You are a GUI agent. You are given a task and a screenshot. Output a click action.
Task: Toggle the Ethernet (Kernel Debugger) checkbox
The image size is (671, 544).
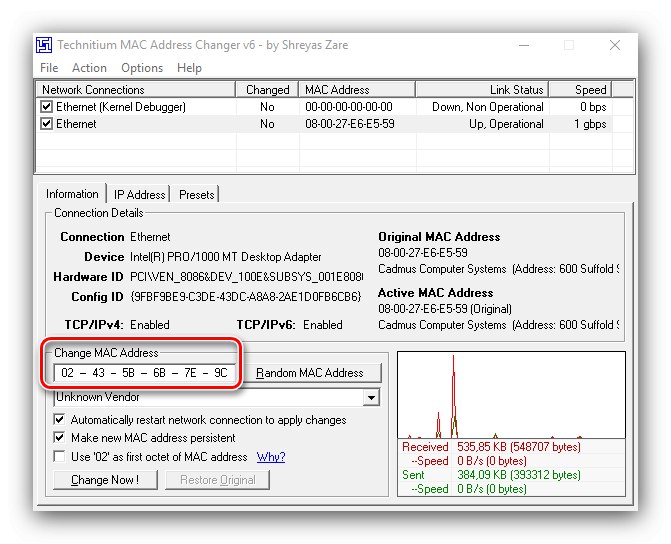coord(46,107)
